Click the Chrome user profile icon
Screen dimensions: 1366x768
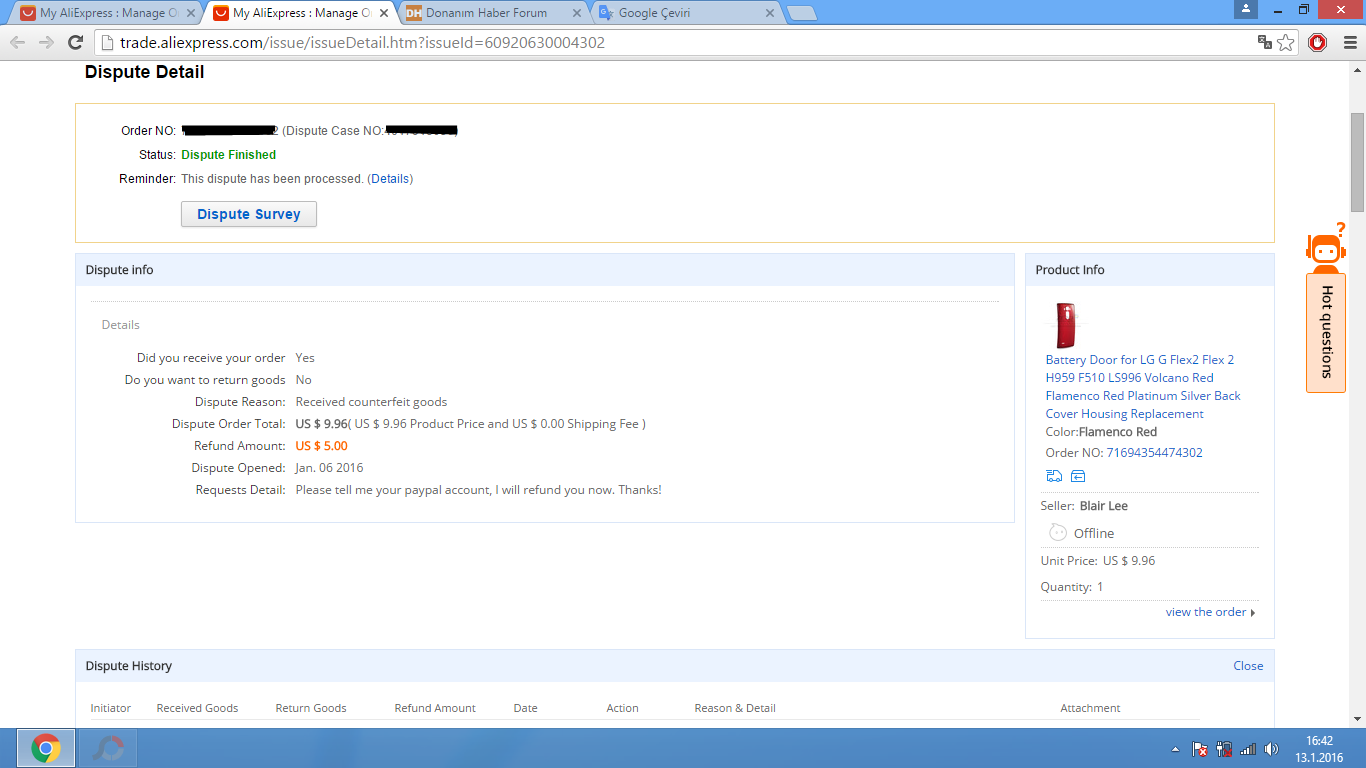1245,9
